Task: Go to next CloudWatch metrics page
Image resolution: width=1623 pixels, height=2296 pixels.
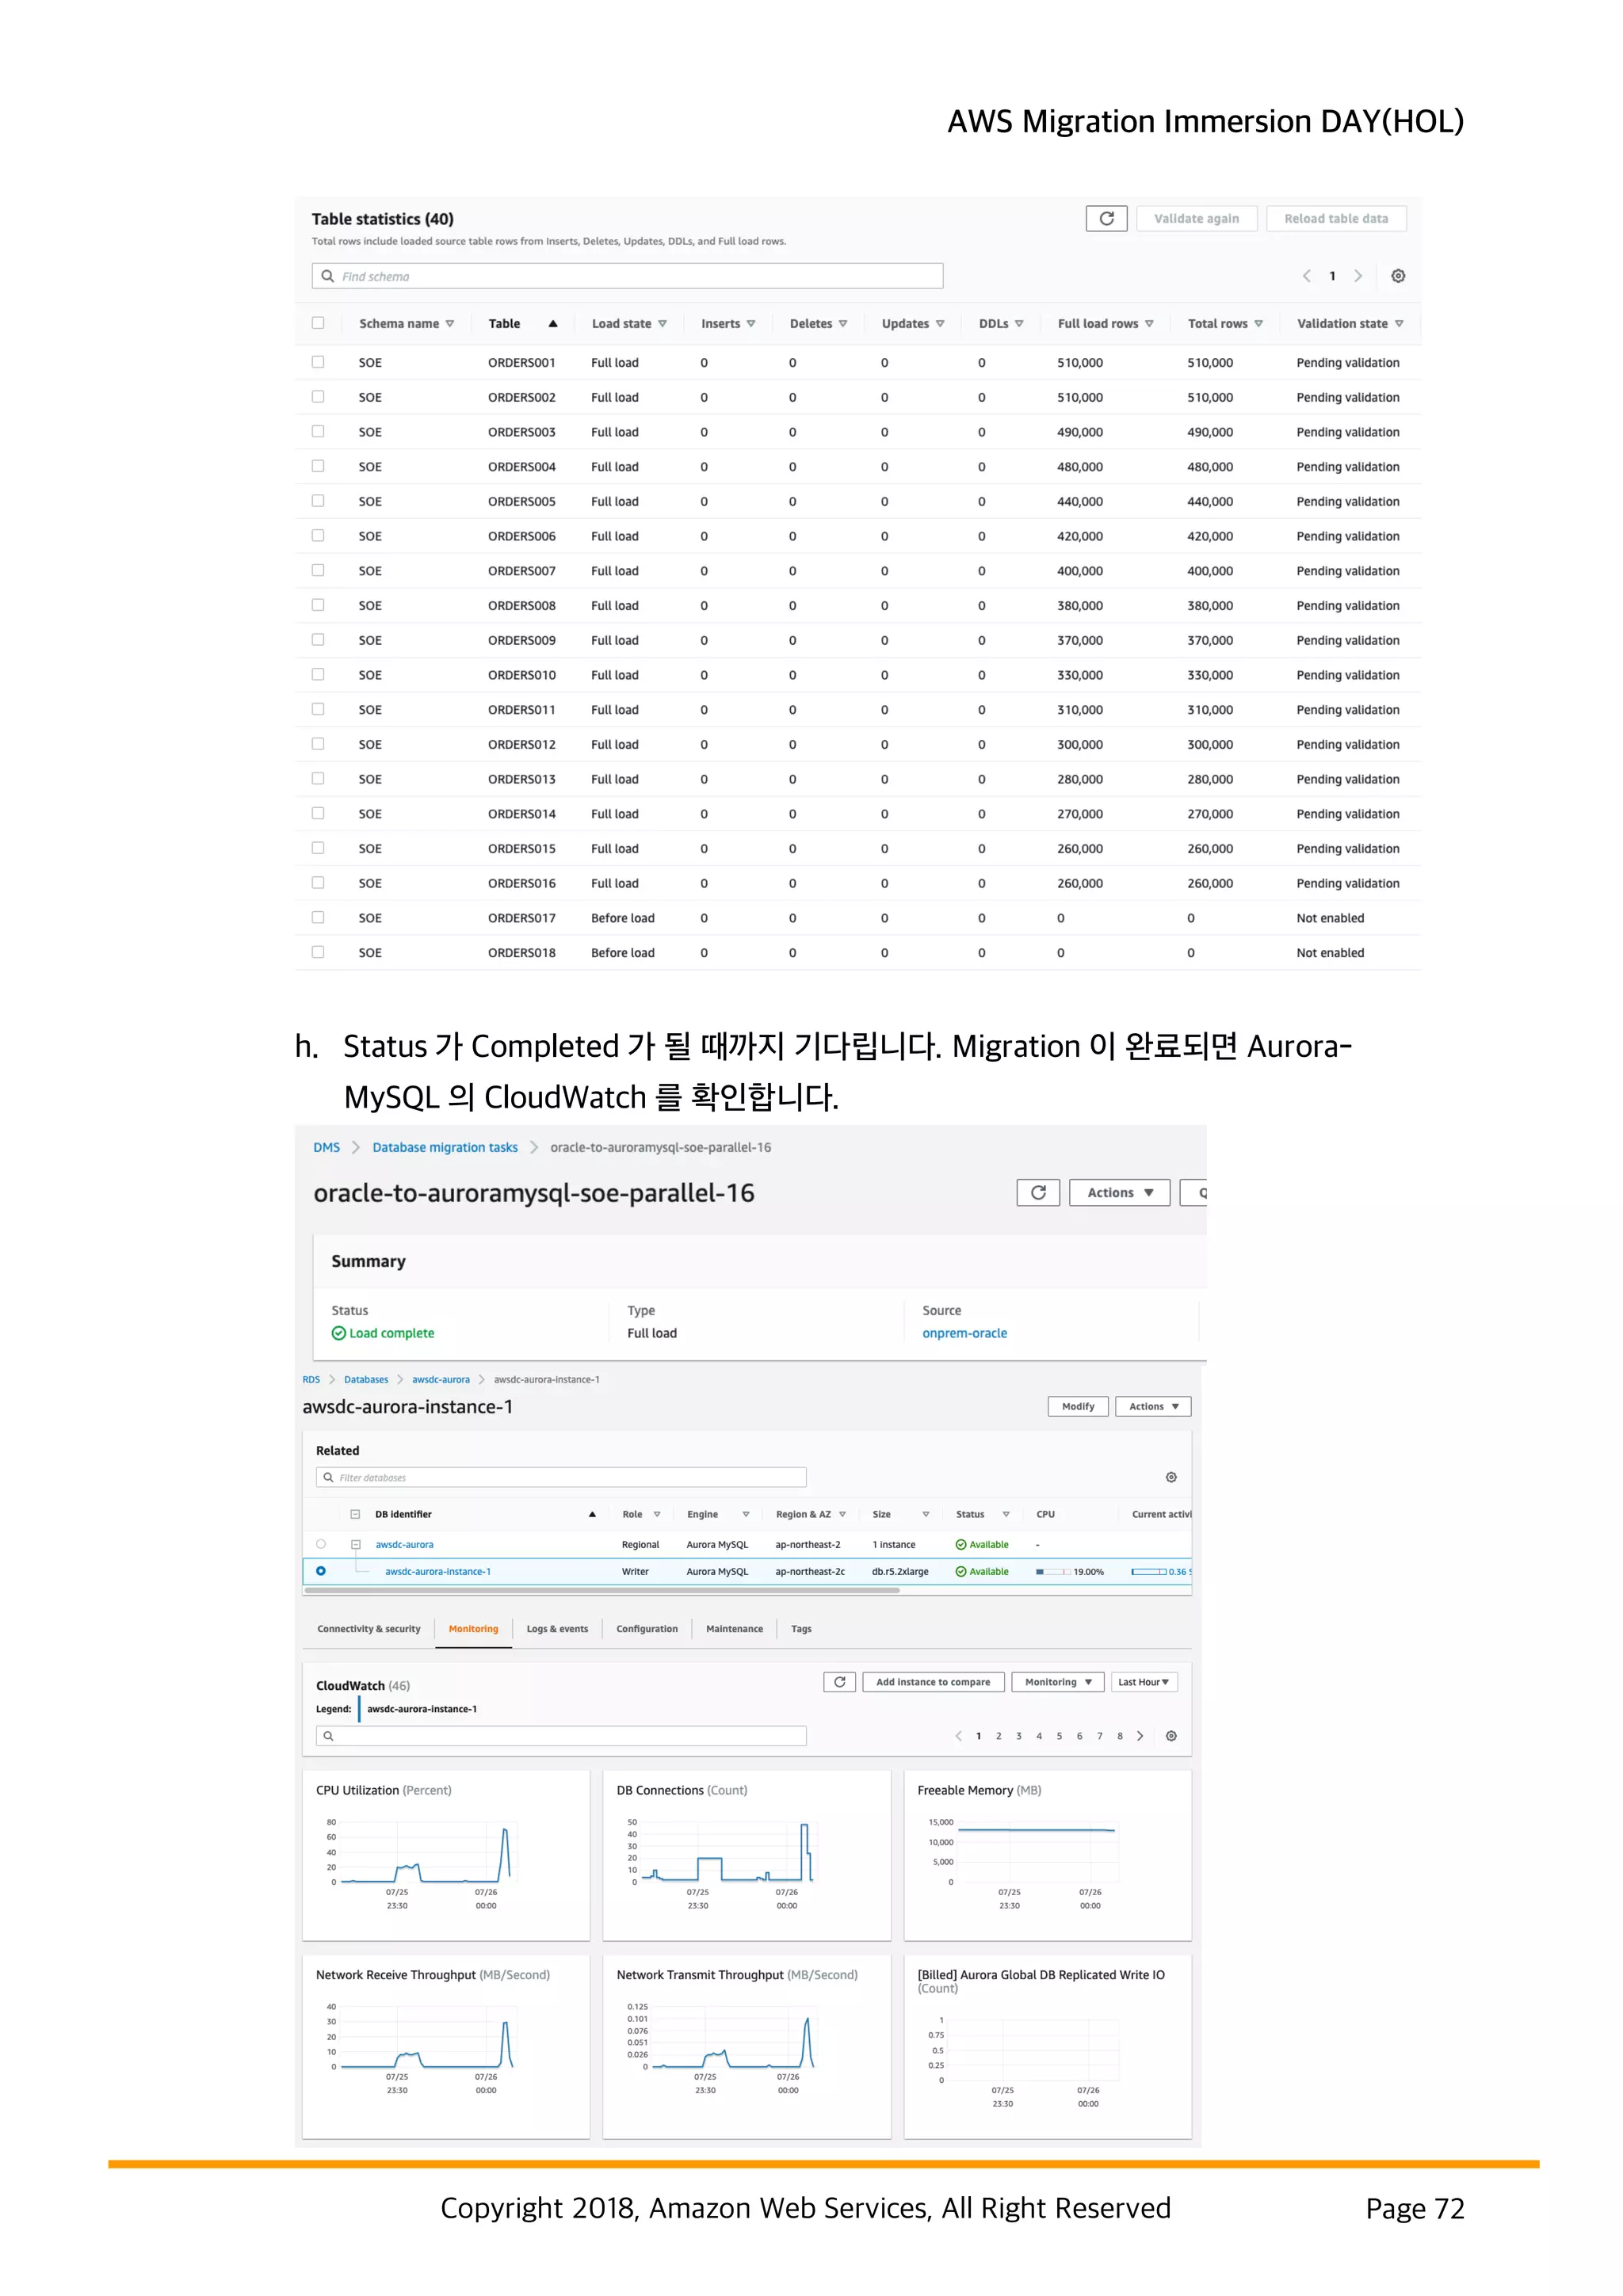Action: 1140,1737
